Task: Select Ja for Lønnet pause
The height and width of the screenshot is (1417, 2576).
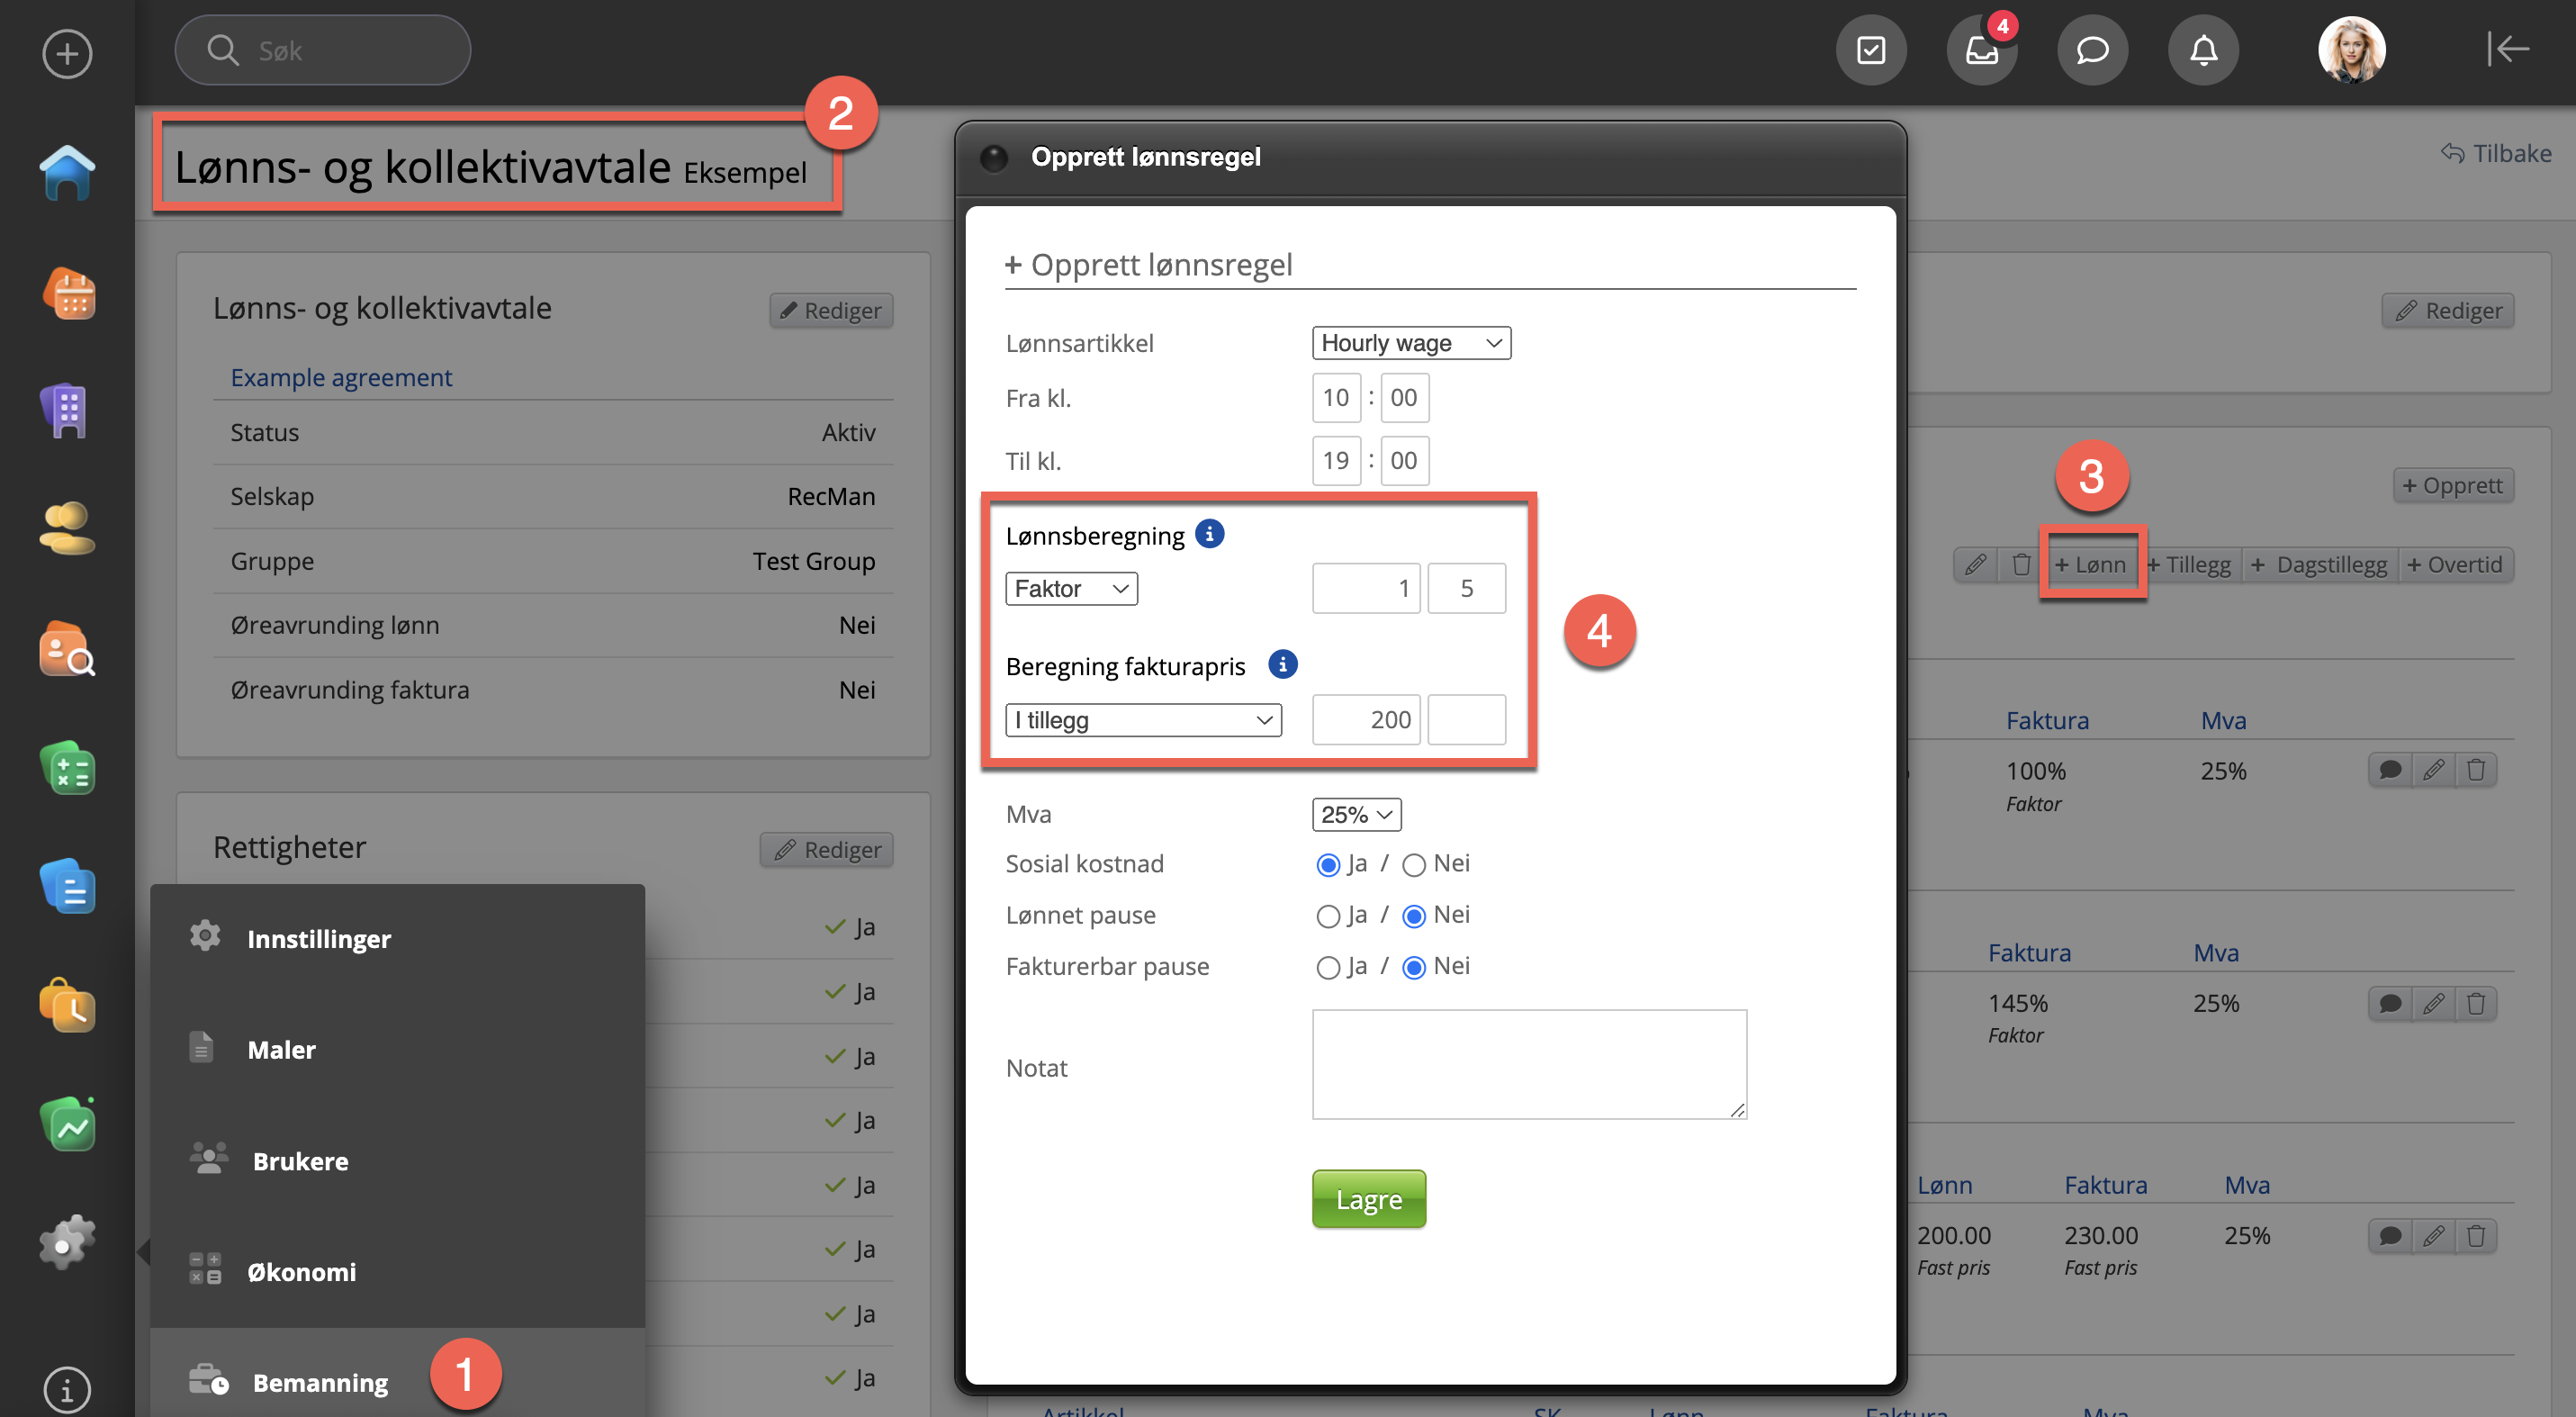Action: pyautogui.click(x=1327, y=916)
